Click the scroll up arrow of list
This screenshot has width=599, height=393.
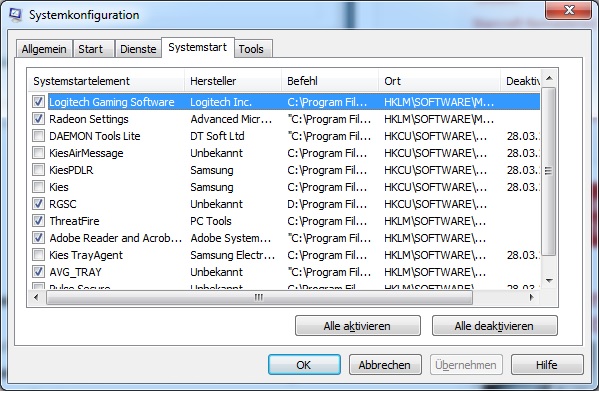[x=549, y=78]
